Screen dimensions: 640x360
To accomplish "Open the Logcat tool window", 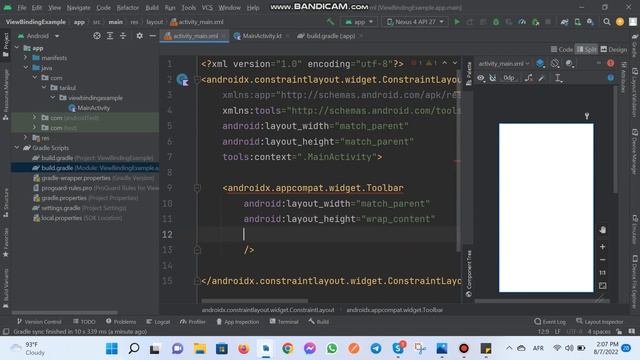I will pos(158,322).
